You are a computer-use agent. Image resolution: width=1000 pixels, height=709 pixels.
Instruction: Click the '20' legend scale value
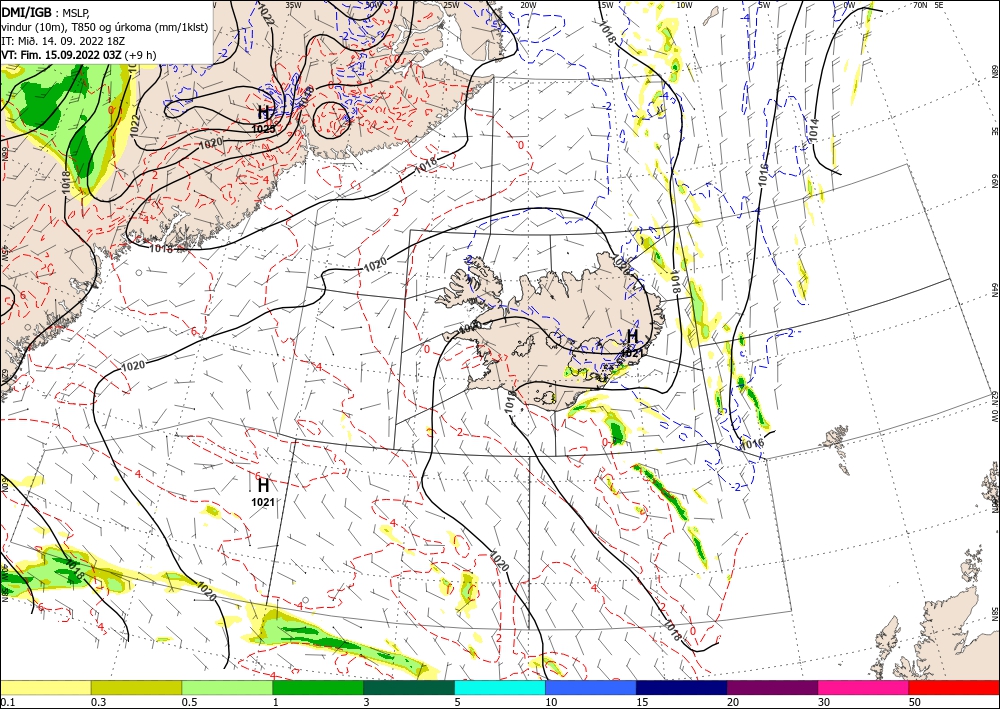(x=732, y=702)
